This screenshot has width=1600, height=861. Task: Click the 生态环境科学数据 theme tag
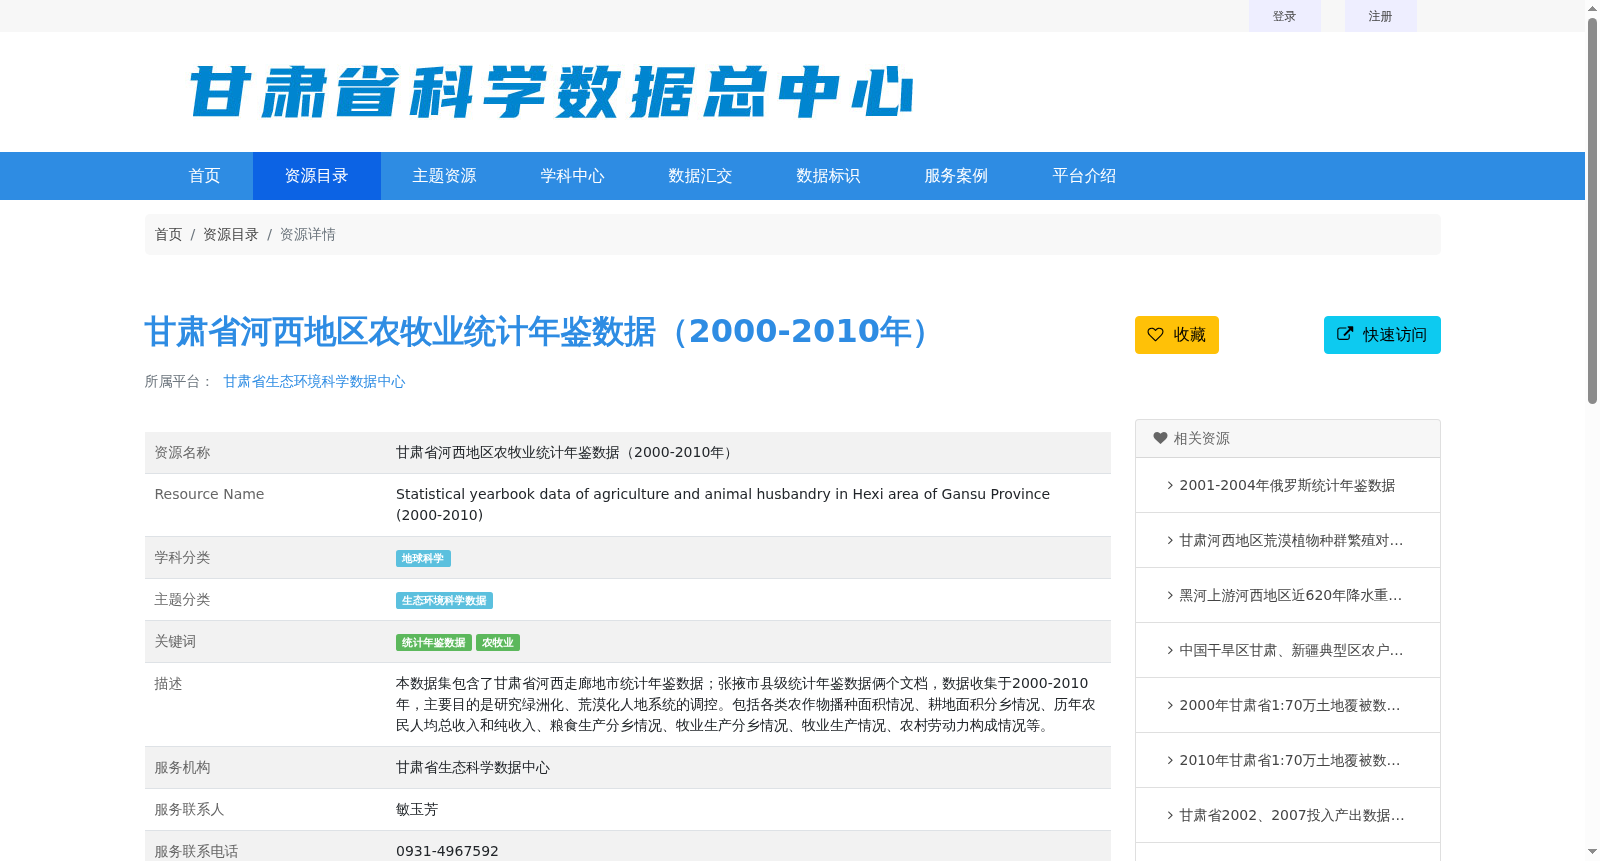point(444,601)
